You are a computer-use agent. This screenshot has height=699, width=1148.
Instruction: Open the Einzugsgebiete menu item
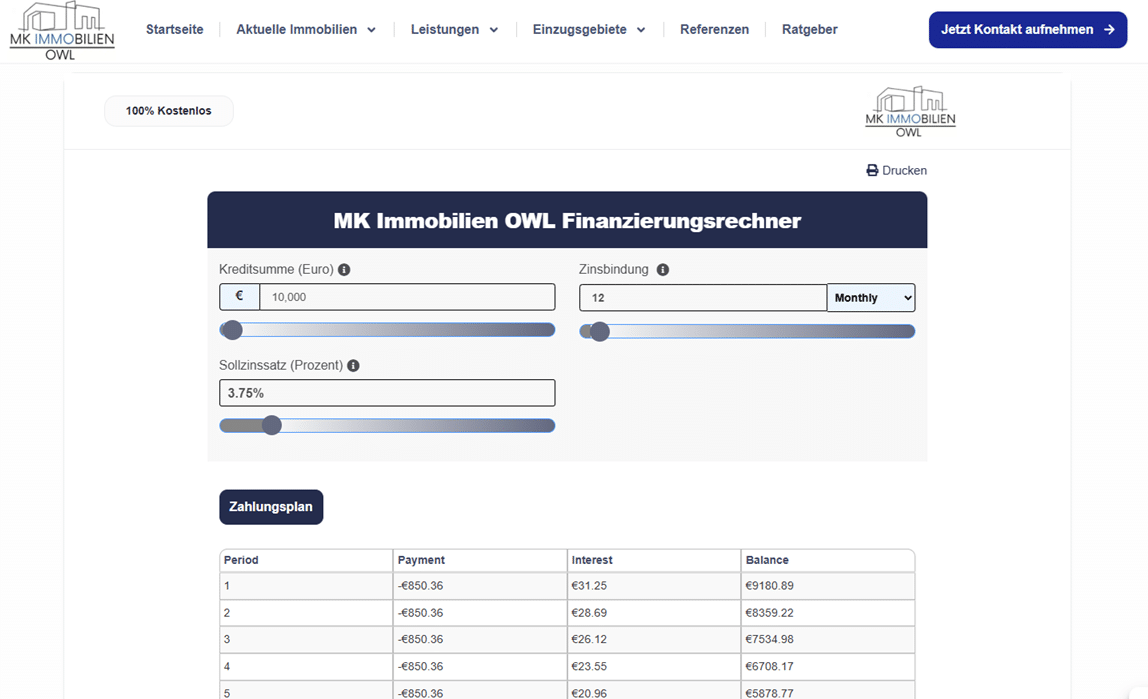pyautogui.click(x=579, y=29)
